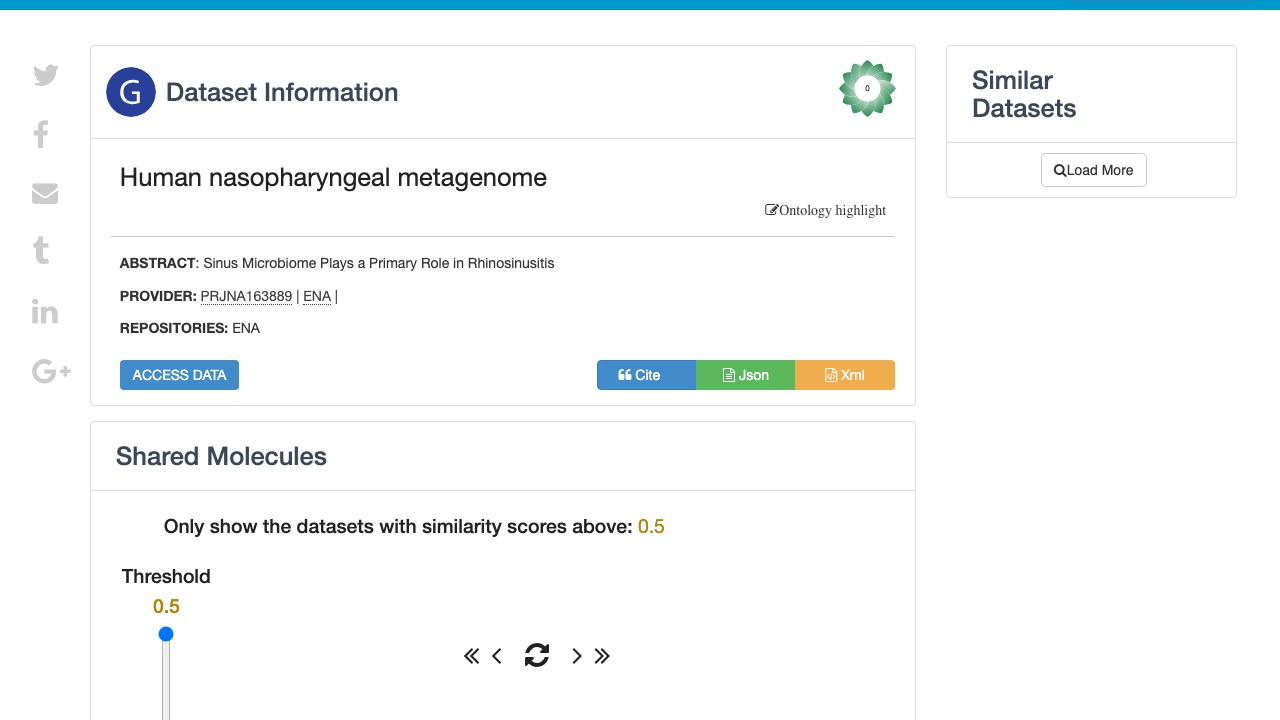1280x720 pixels.
Task: Go to last page double-right arrows
Action: click(x=602, y=656)
